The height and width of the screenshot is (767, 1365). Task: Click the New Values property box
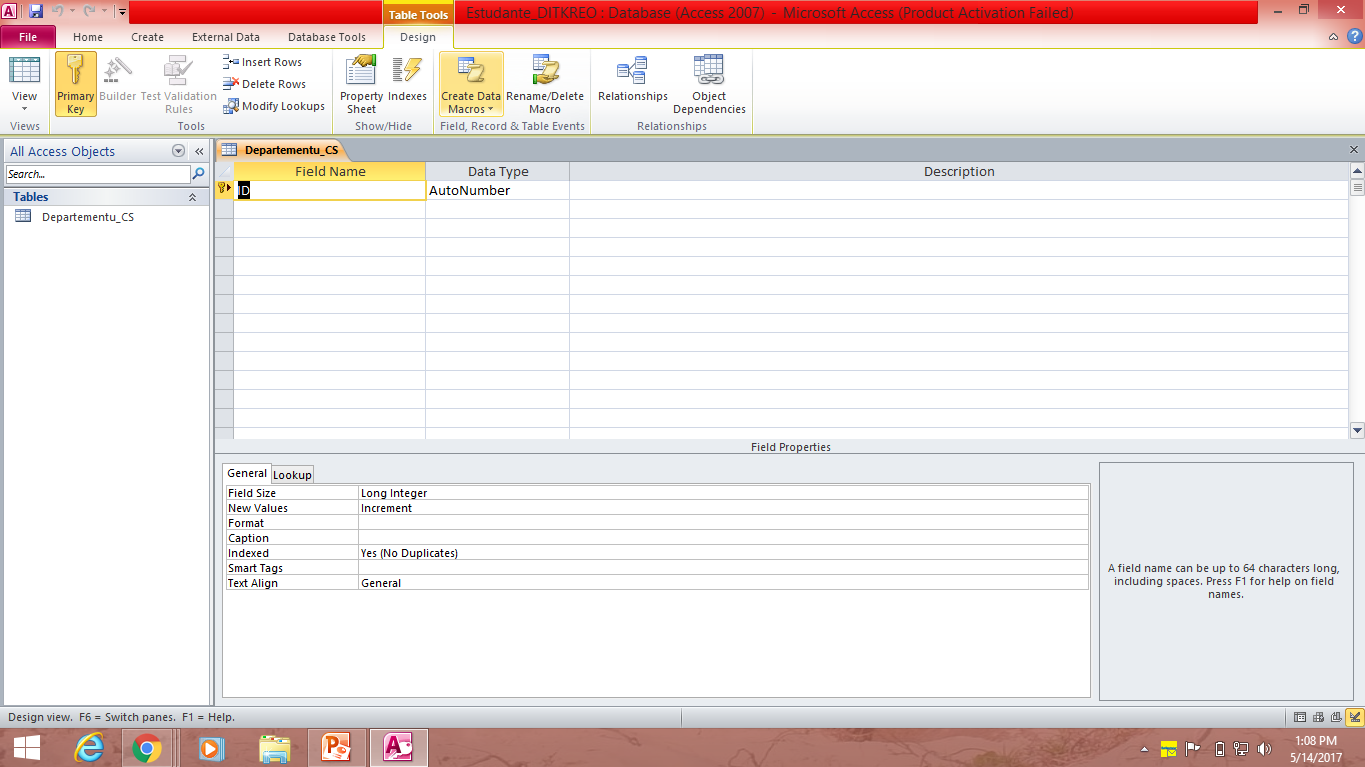(x=723, y=508)
